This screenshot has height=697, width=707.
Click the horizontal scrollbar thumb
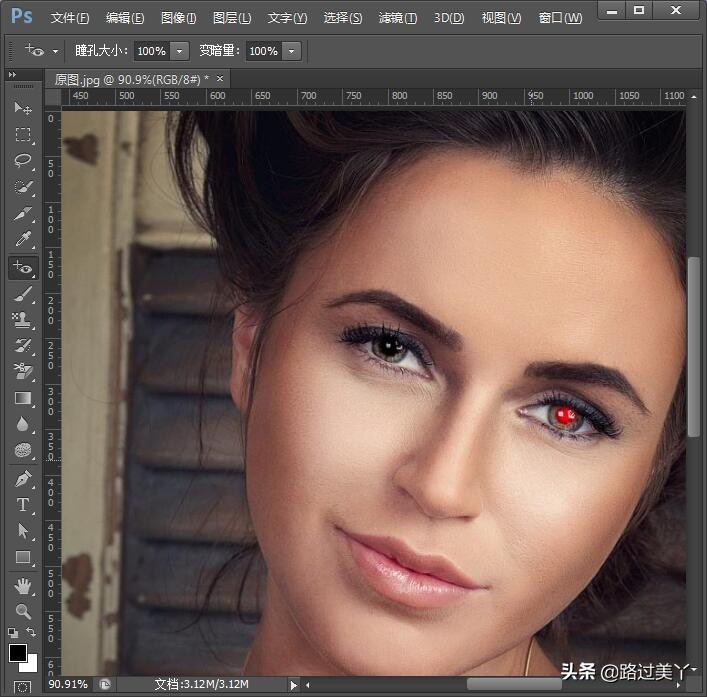click(x=514, y=684)
